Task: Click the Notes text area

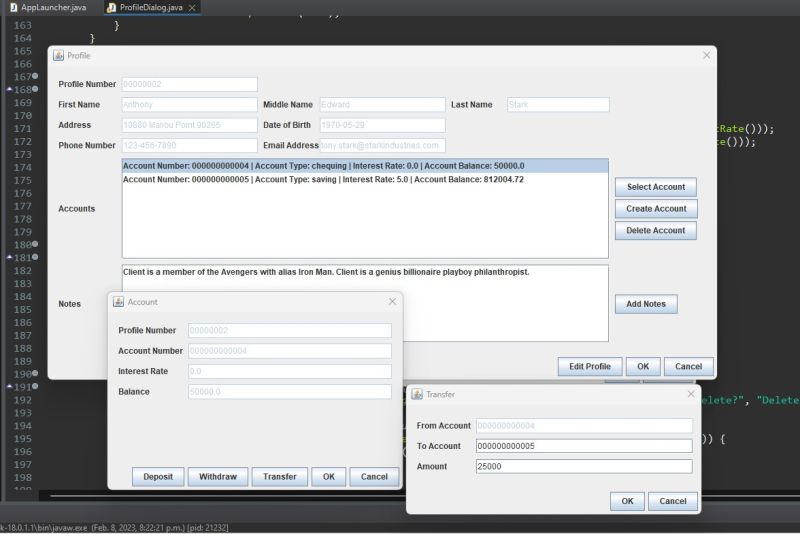Action: (x=365, y=303)
